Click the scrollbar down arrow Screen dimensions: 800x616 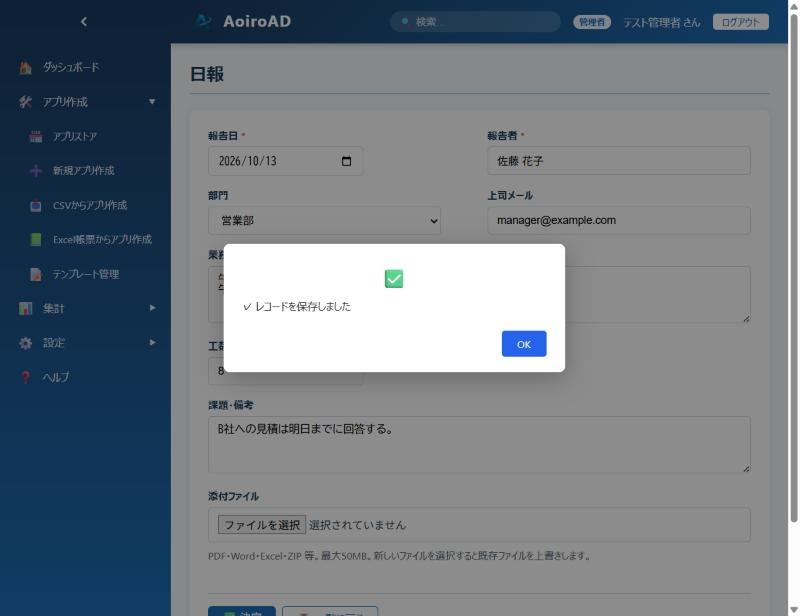pos(793,609)
